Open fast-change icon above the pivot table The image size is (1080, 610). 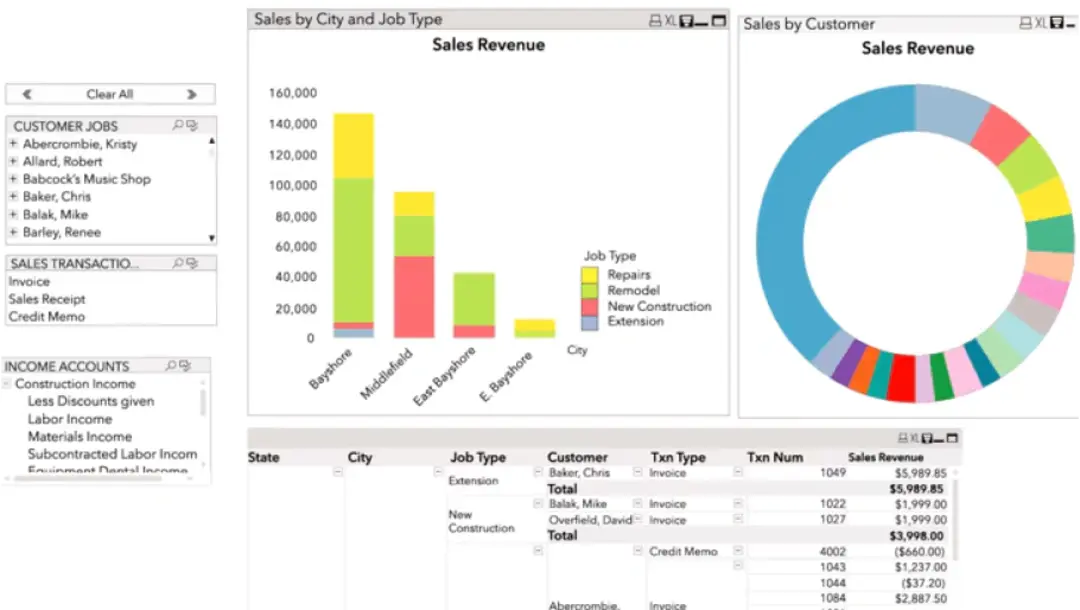(927, 438)
